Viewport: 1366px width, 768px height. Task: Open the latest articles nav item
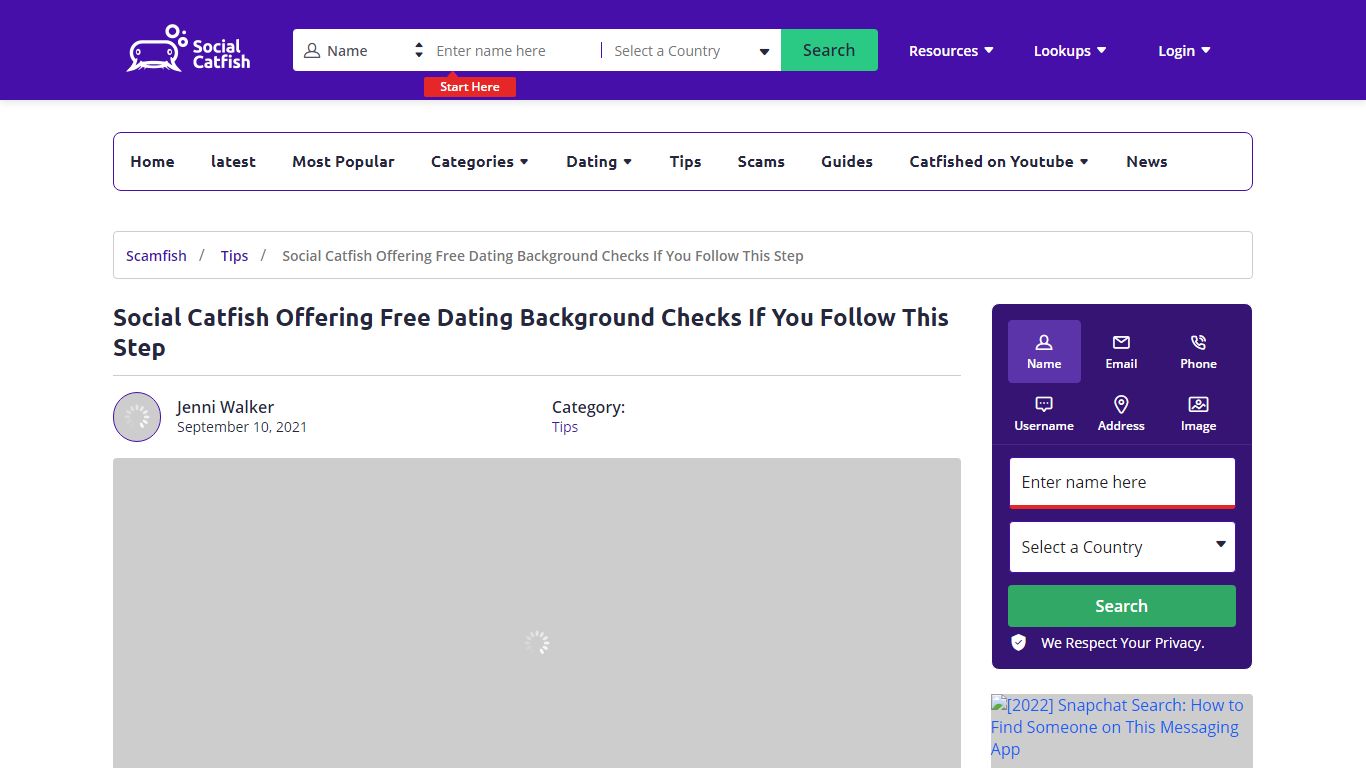point(233,161)
